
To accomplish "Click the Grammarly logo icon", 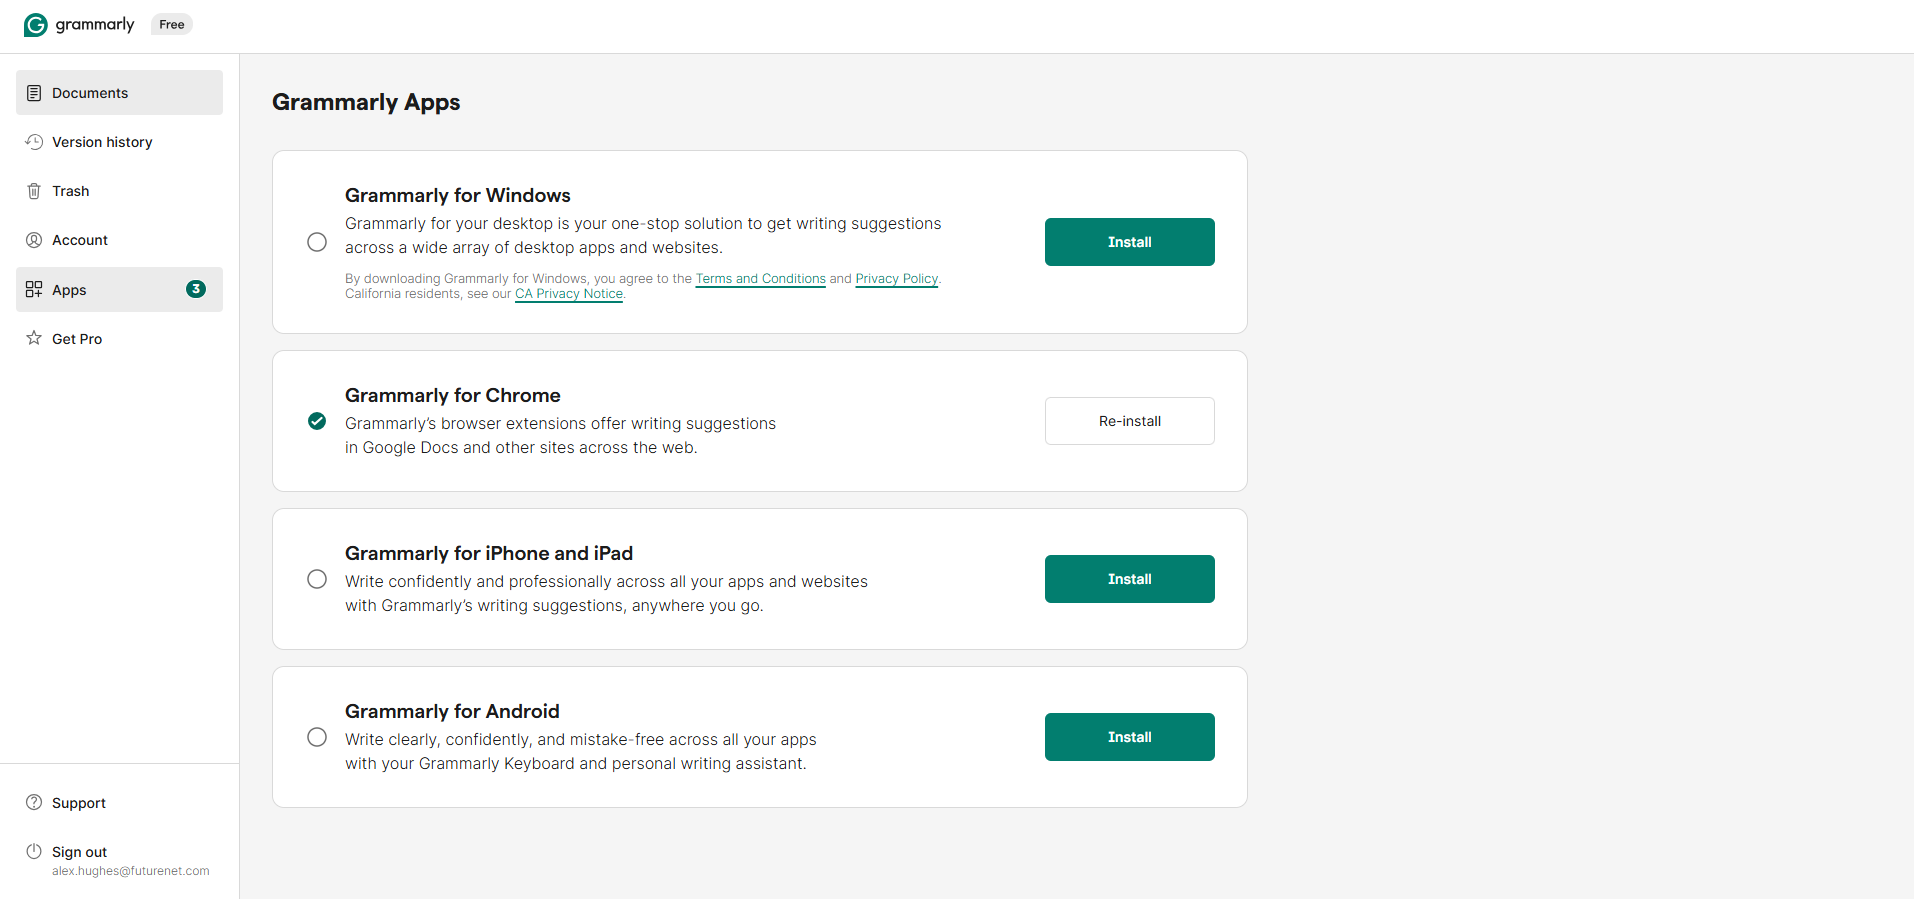I will coord(35,24).
